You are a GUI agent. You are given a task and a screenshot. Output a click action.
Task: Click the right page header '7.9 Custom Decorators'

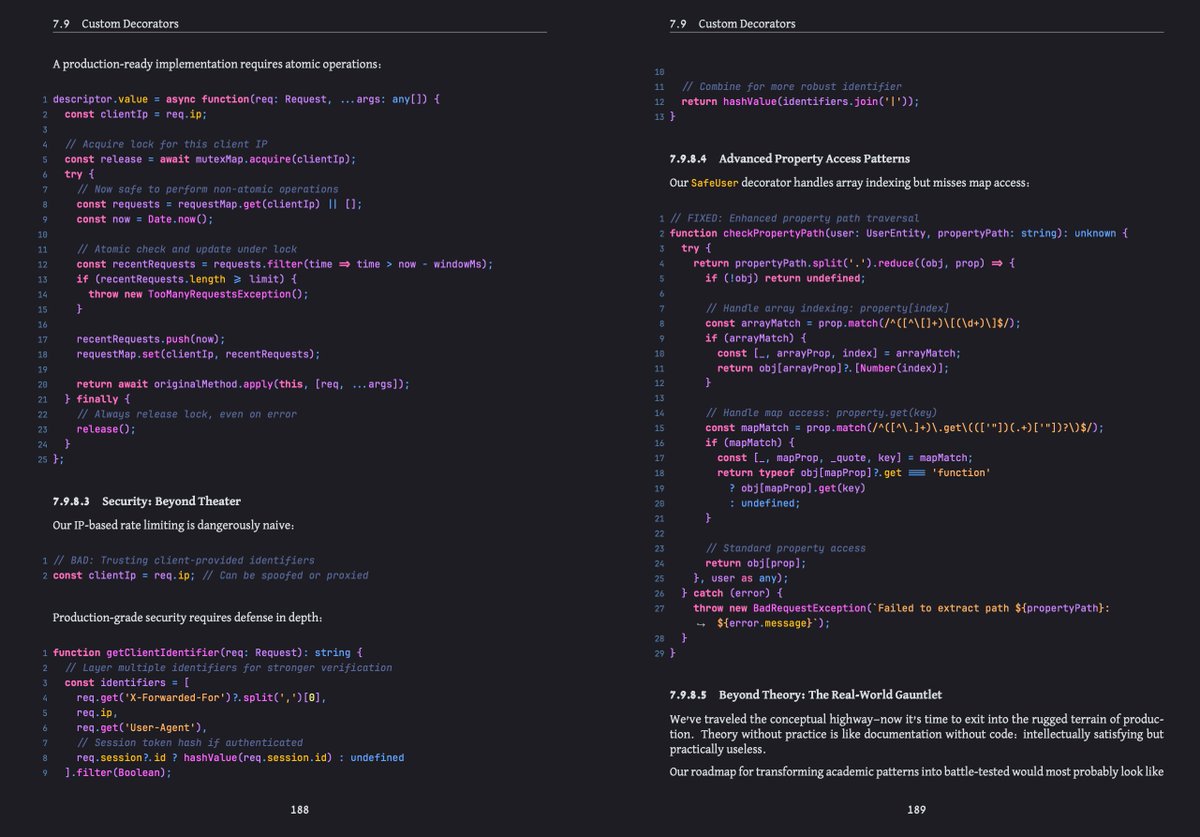tap(733, 23)
